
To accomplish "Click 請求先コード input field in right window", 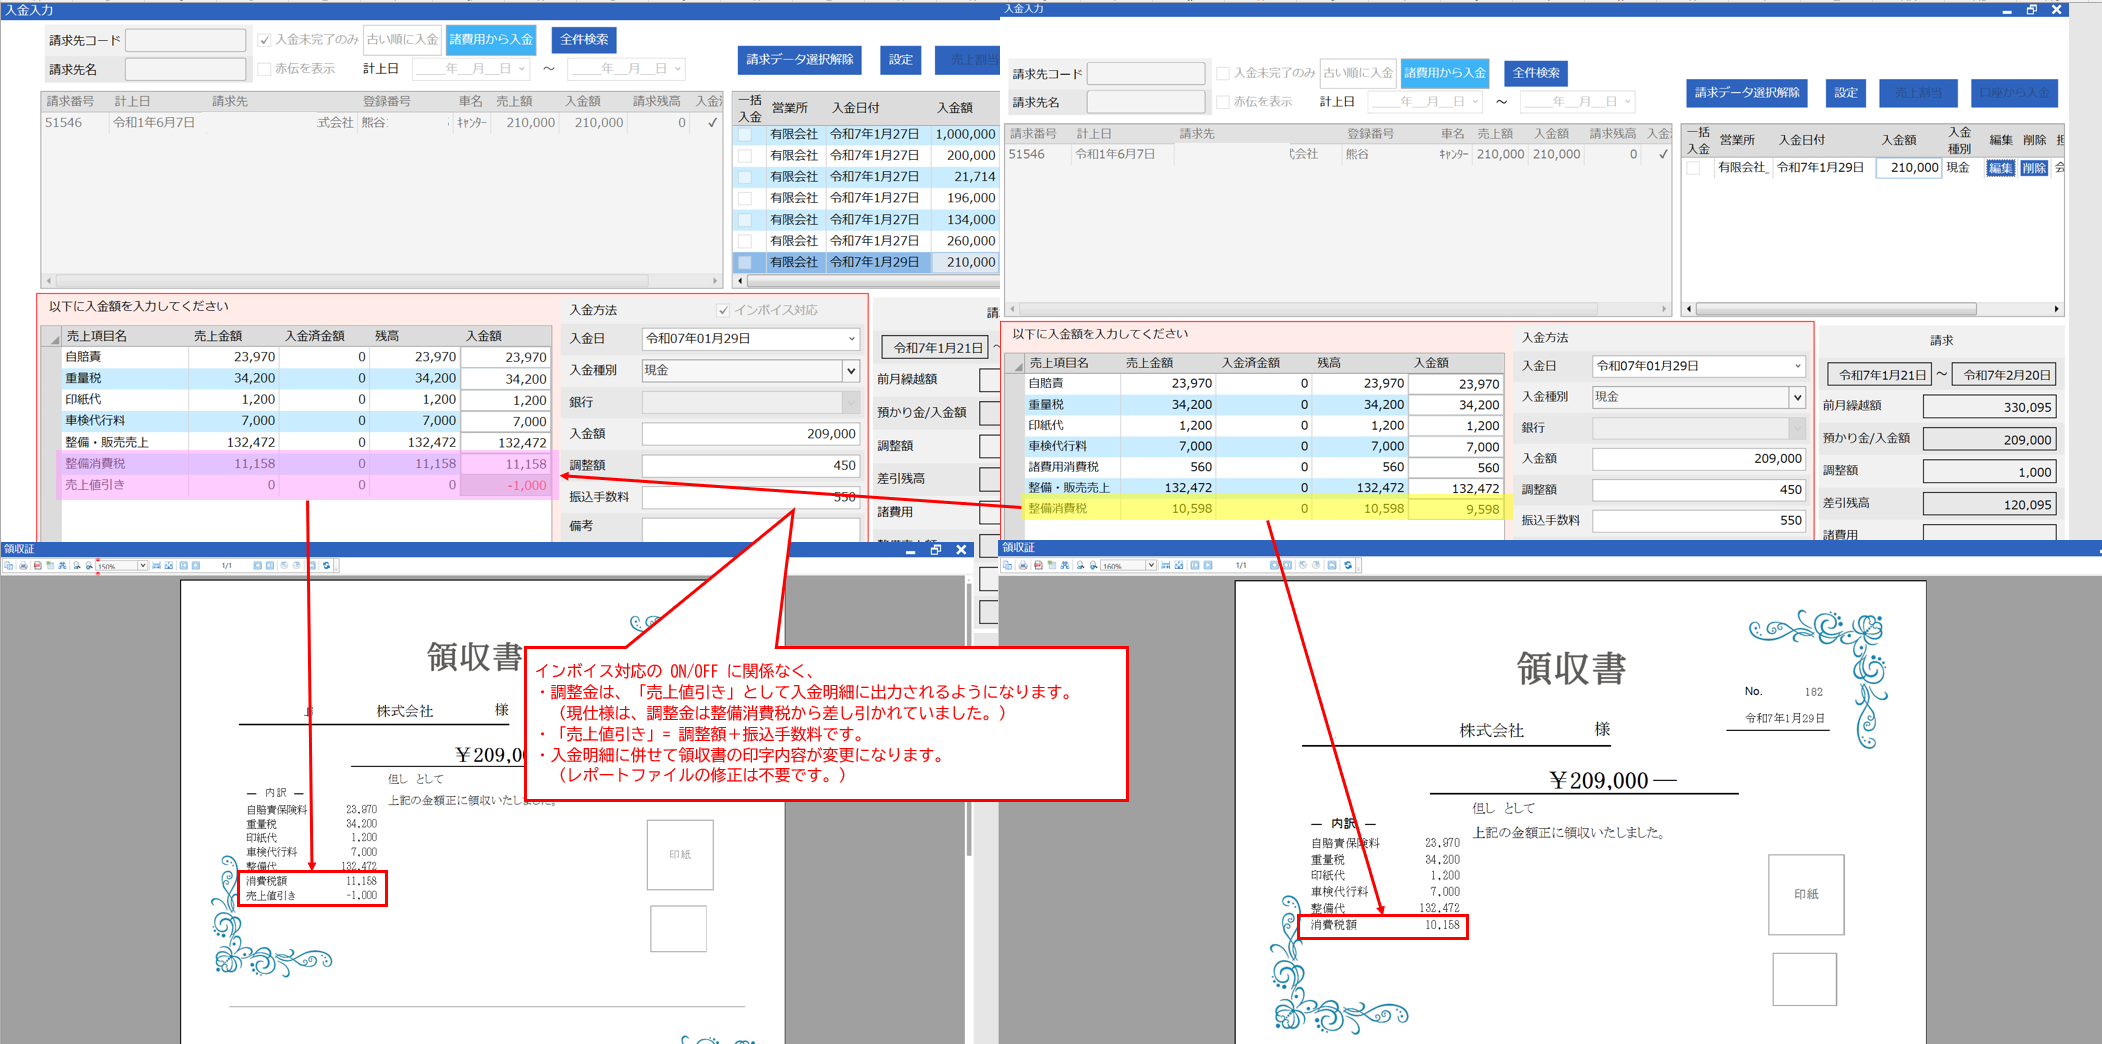I will tap(1145, 74).
